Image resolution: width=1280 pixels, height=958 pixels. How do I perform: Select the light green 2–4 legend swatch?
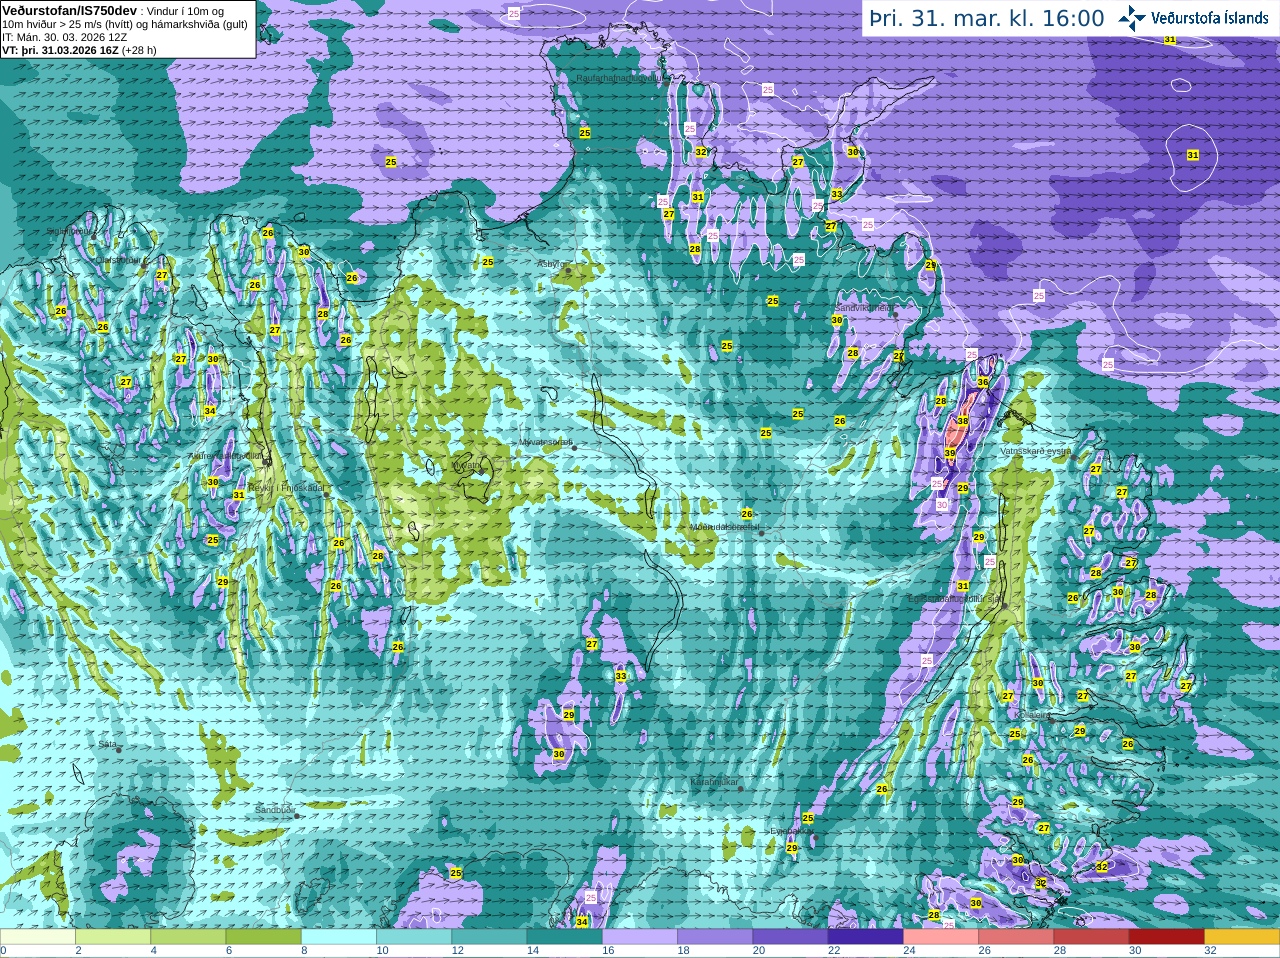pyautogui.click(x=113, y=937)
